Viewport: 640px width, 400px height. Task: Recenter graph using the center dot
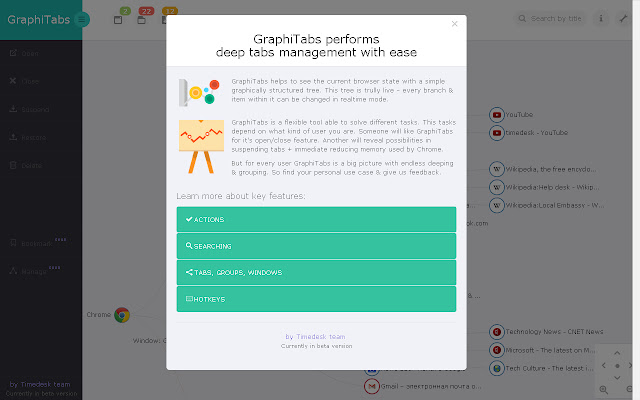click(617, 366)
